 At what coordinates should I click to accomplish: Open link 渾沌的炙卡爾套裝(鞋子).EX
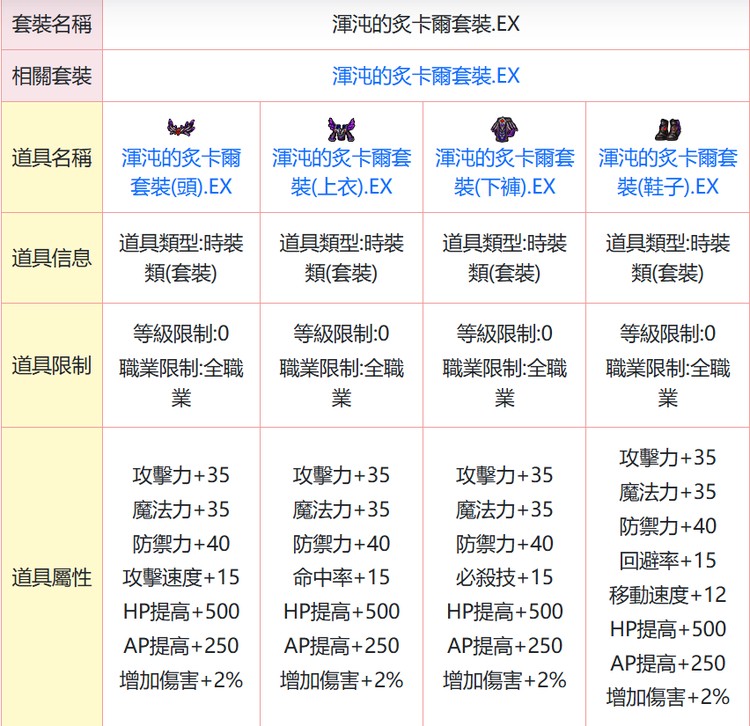point(668,172)
